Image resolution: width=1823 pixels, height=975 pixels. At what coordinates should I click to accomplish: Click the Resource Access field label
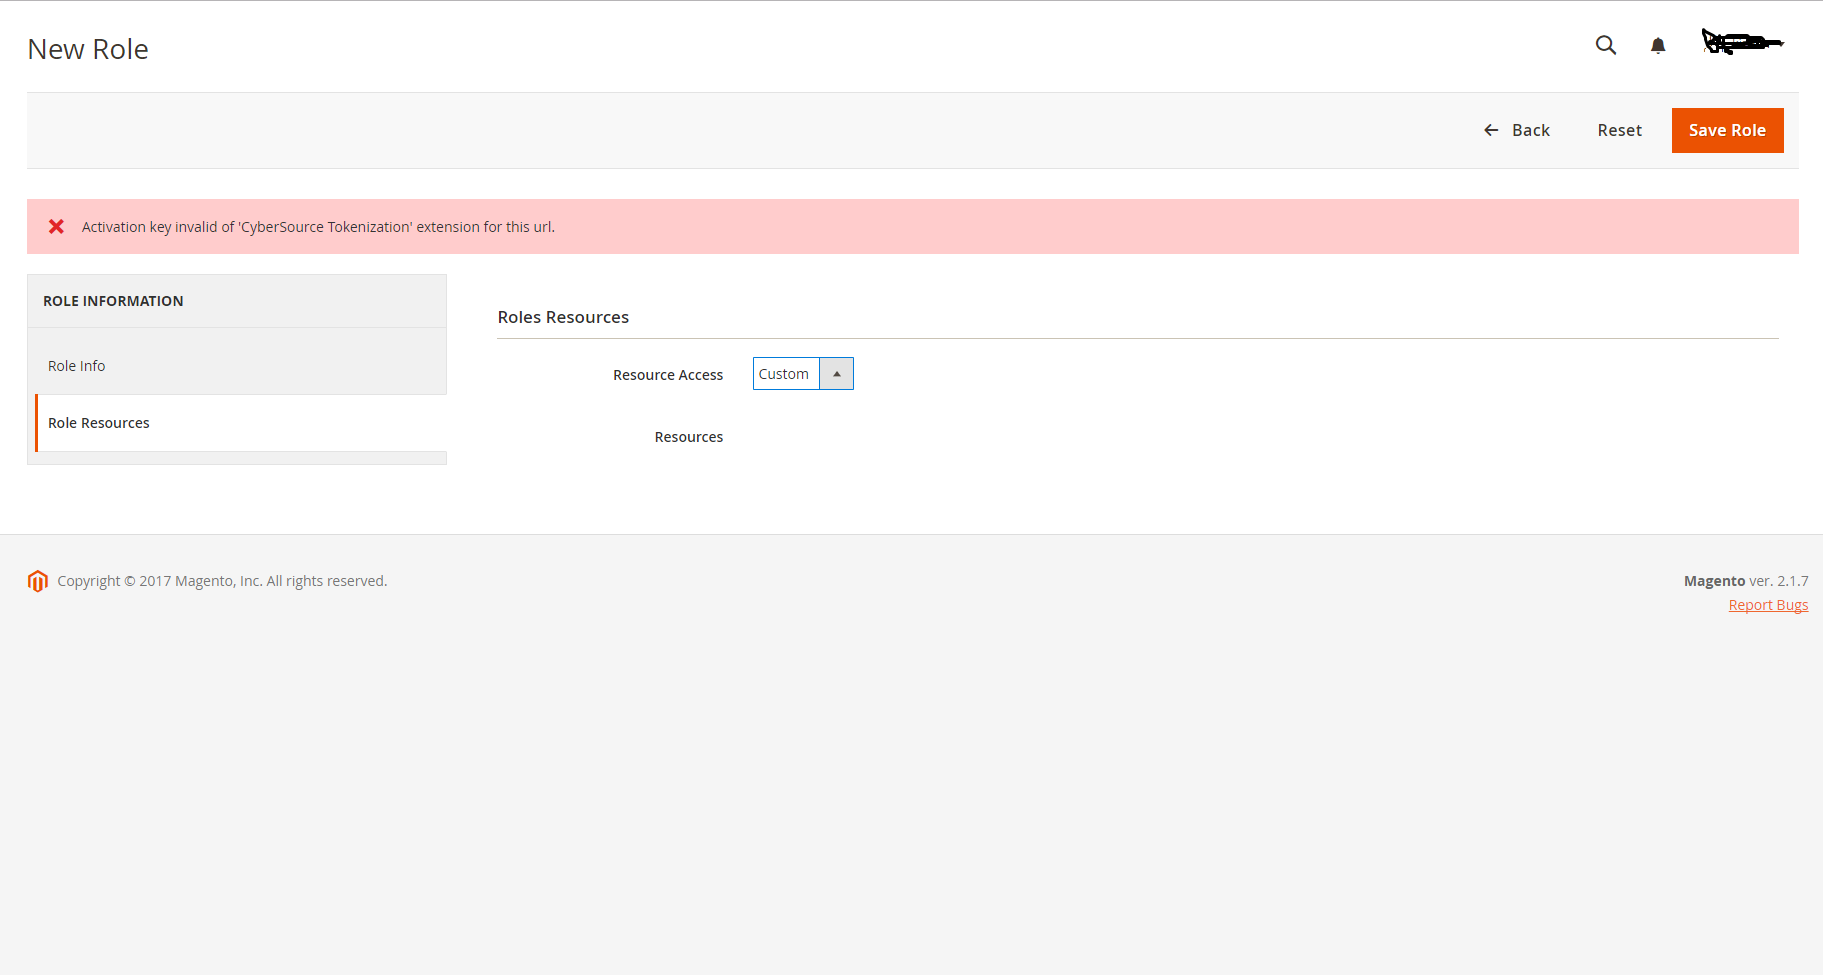667,375
